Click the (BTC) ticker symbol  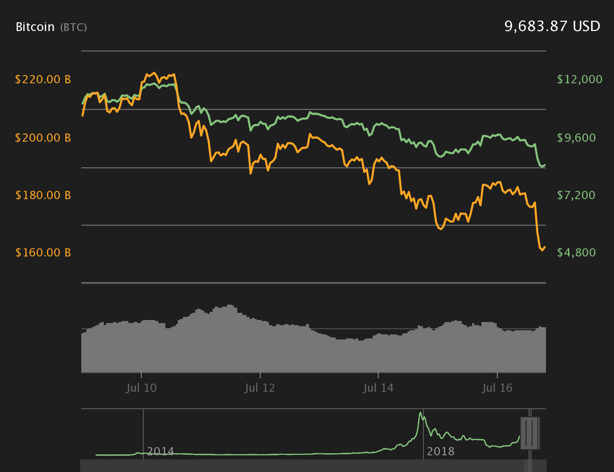click(x=74, y=27)
